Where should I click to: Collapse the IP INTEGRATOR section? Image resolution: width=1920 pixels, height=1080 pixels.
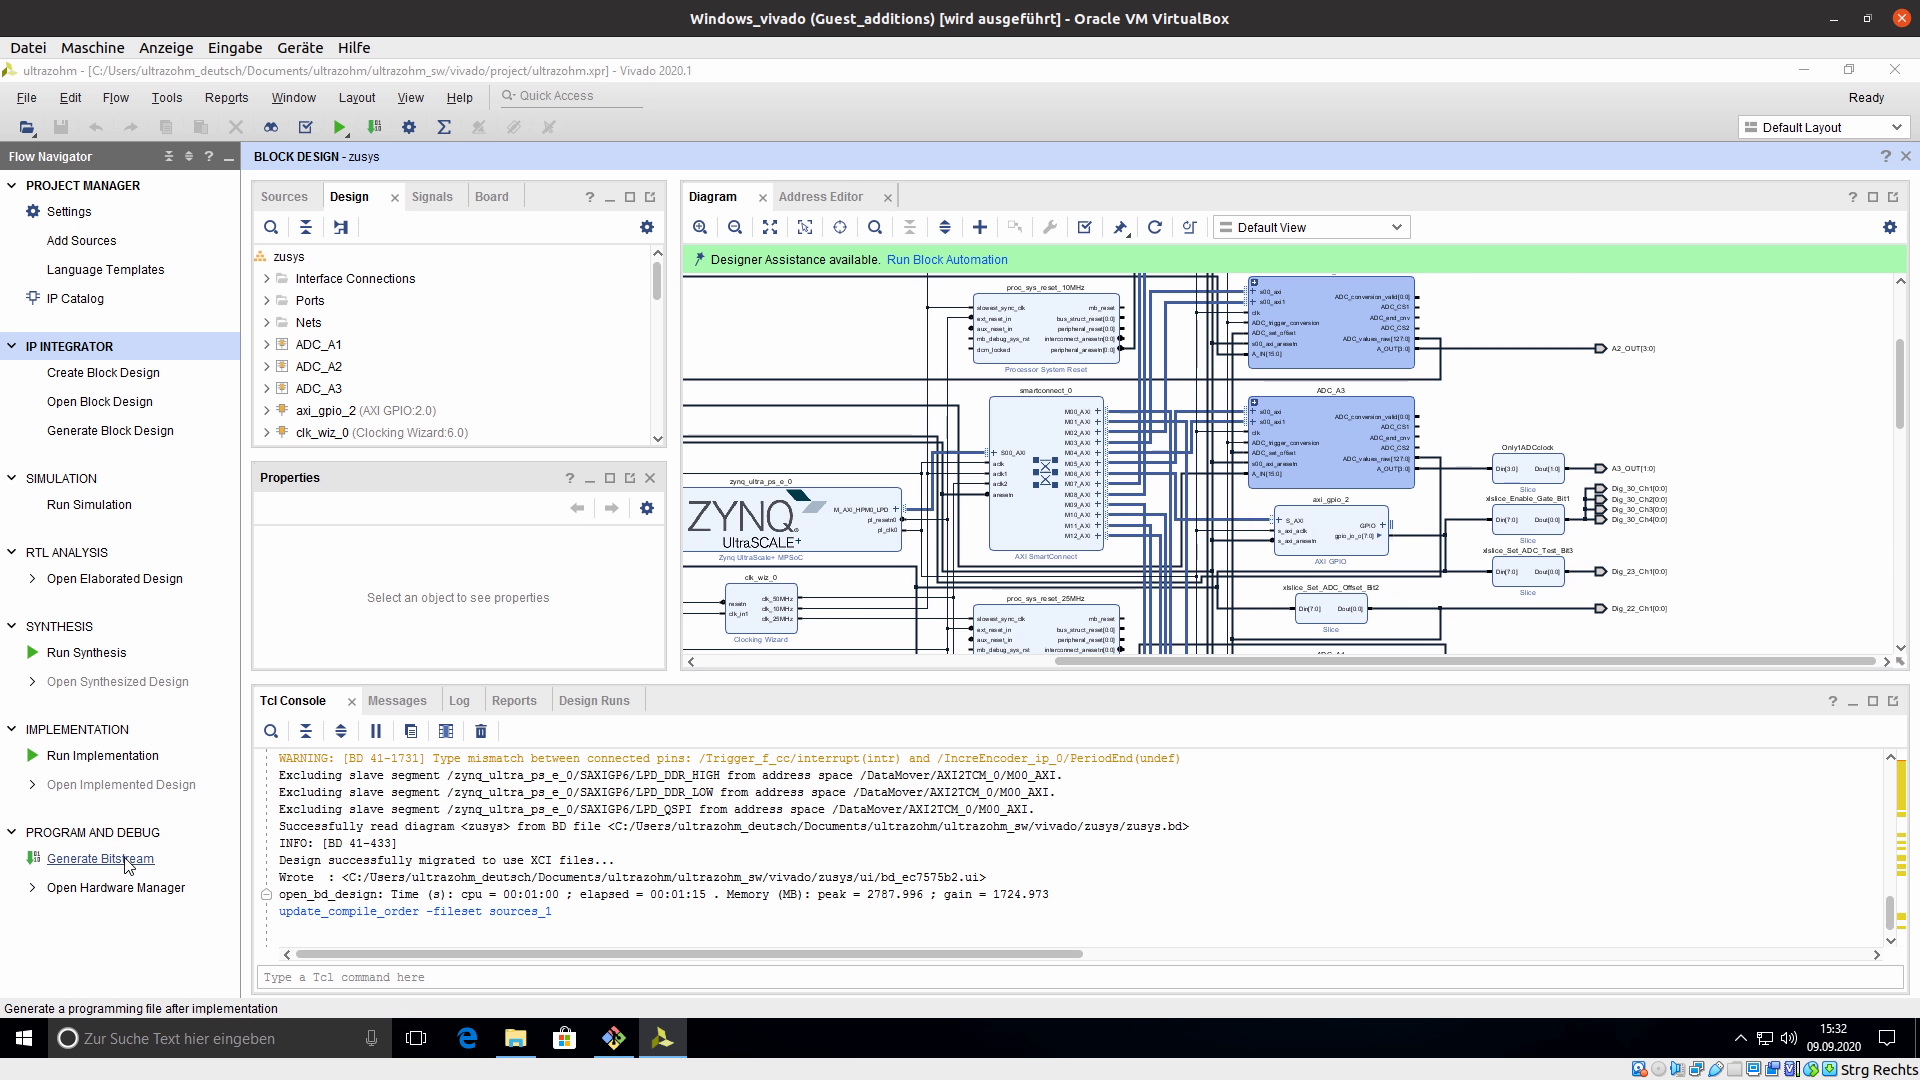tap(12, 347)
